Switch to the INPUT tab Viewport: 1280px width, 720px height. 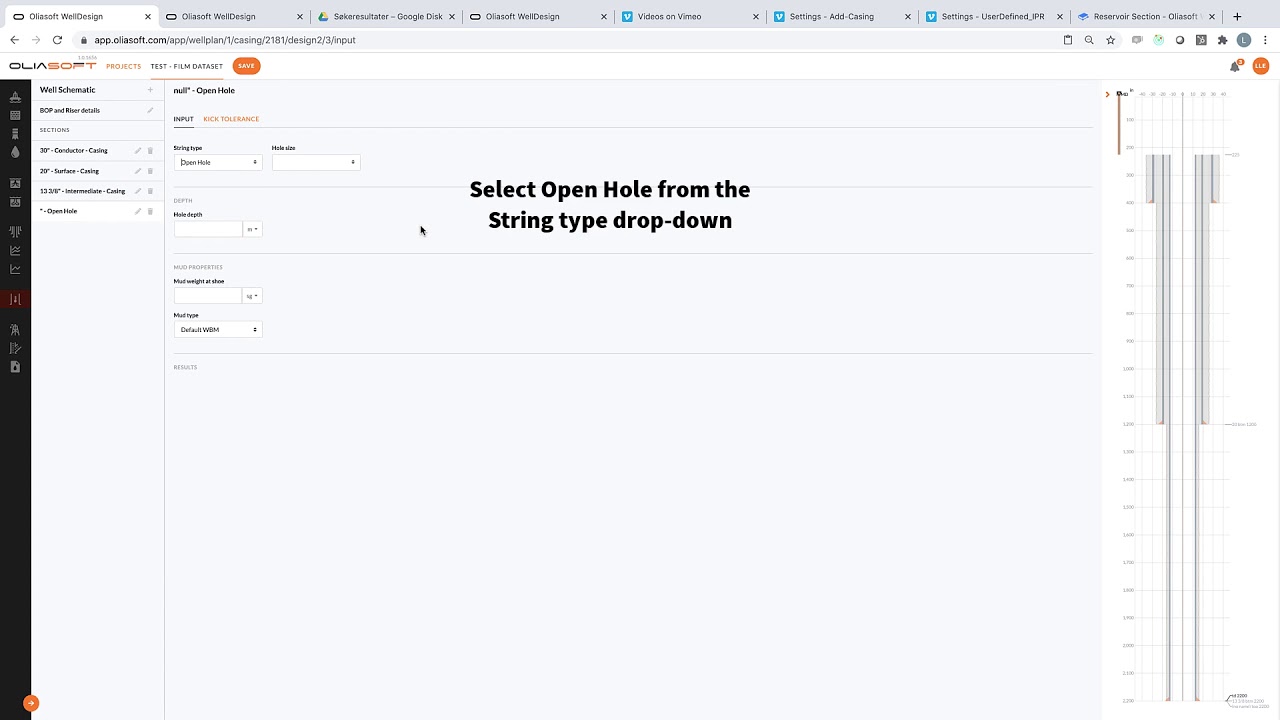point(183,119)
